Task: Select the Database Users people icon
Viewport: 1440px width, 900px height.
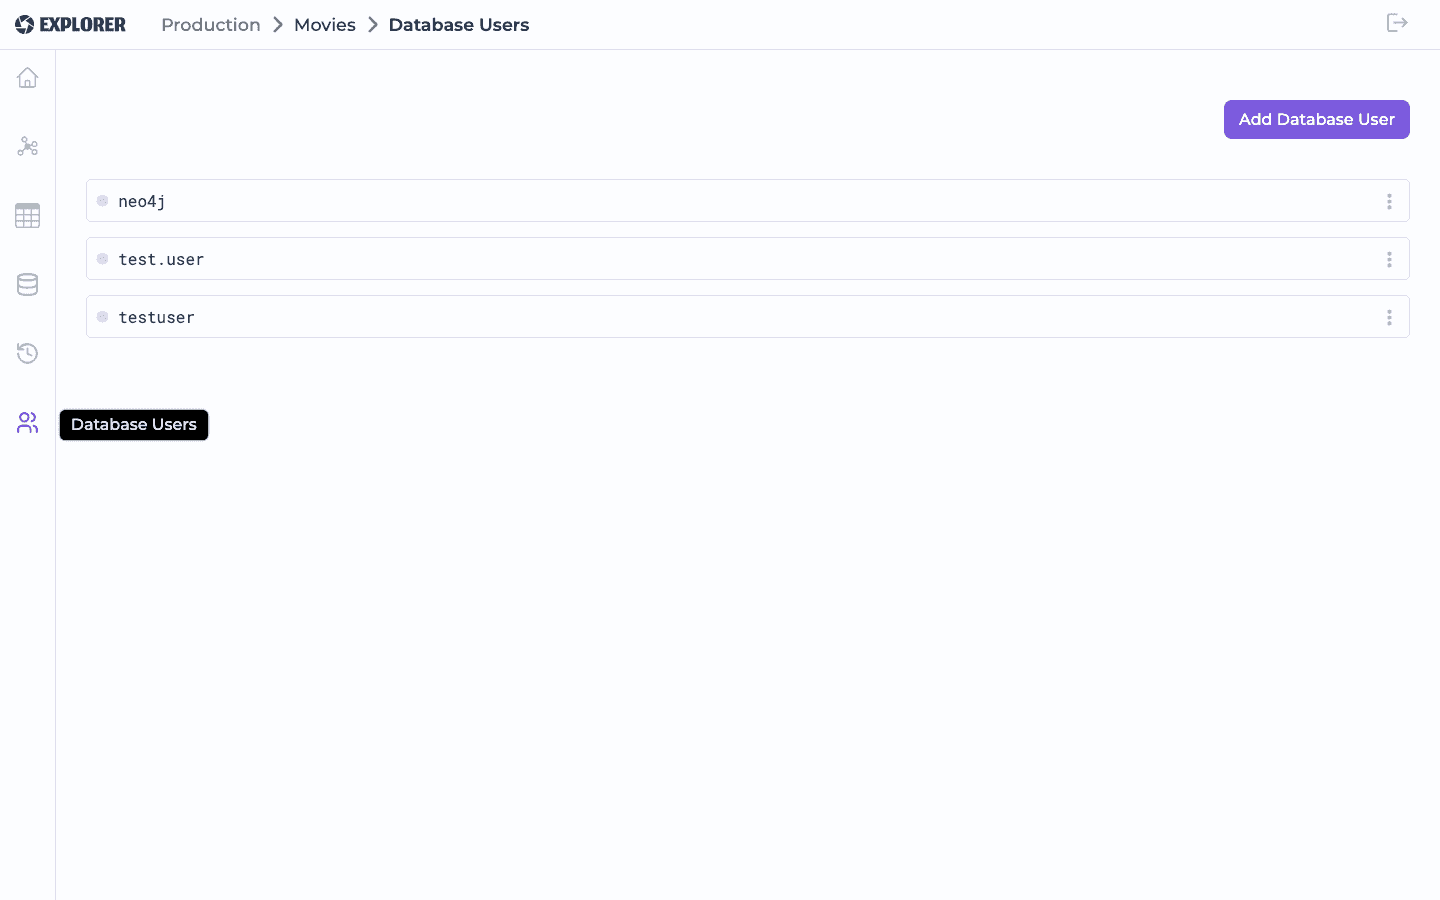Action: point(27,423)
